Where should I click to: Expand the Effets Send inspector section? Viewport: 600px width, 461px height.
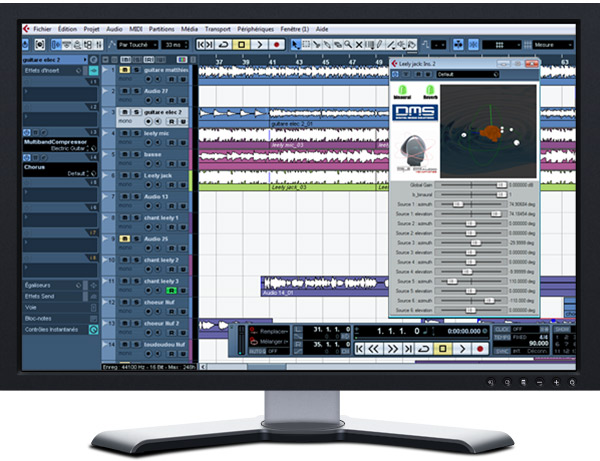61,296
